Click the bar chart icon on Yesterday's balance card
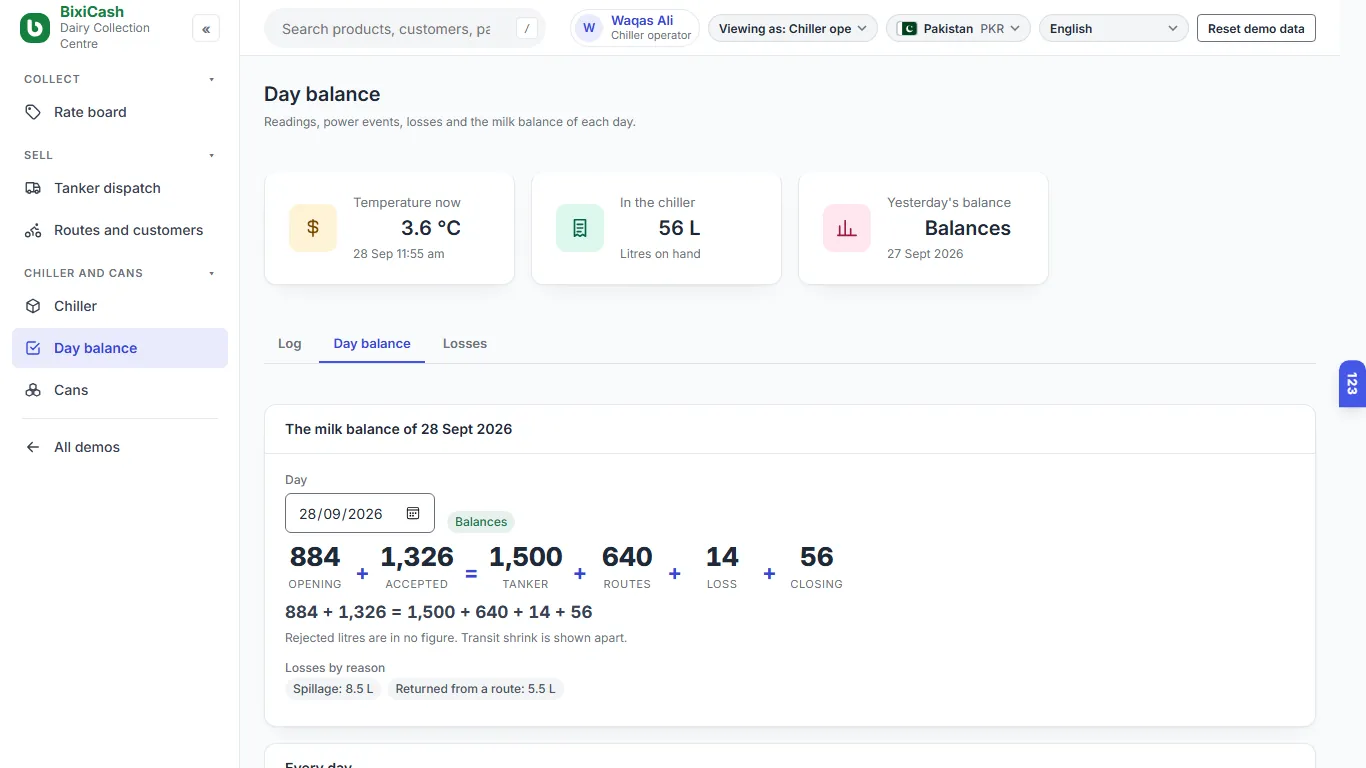The height and width of the screenshot is (768, 1366). click(847, 228)
